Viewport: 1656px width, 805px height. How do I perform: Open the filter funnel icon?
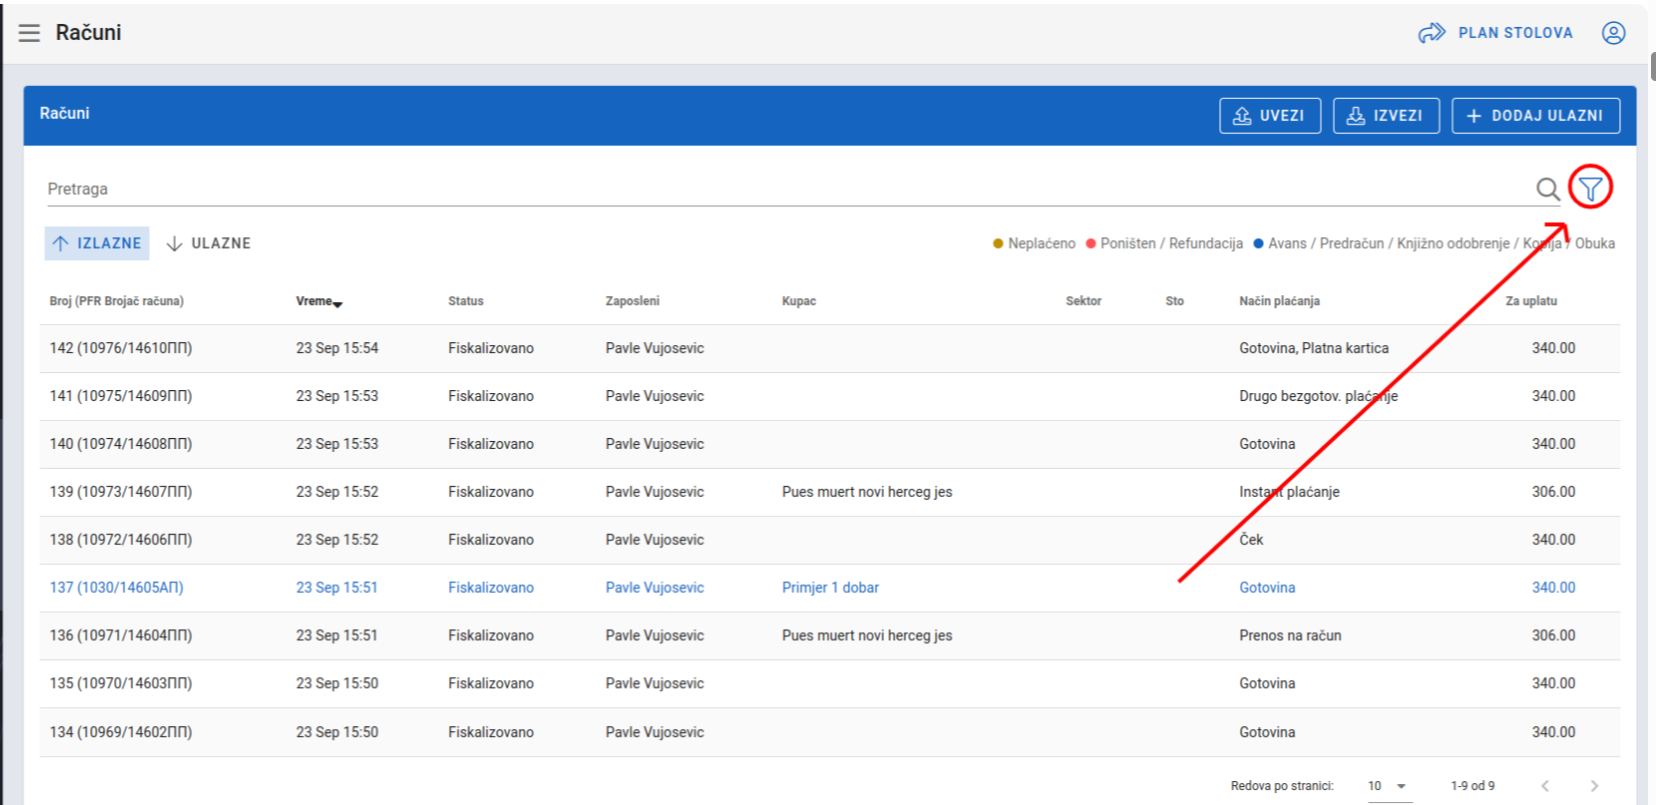point(1590,187)
